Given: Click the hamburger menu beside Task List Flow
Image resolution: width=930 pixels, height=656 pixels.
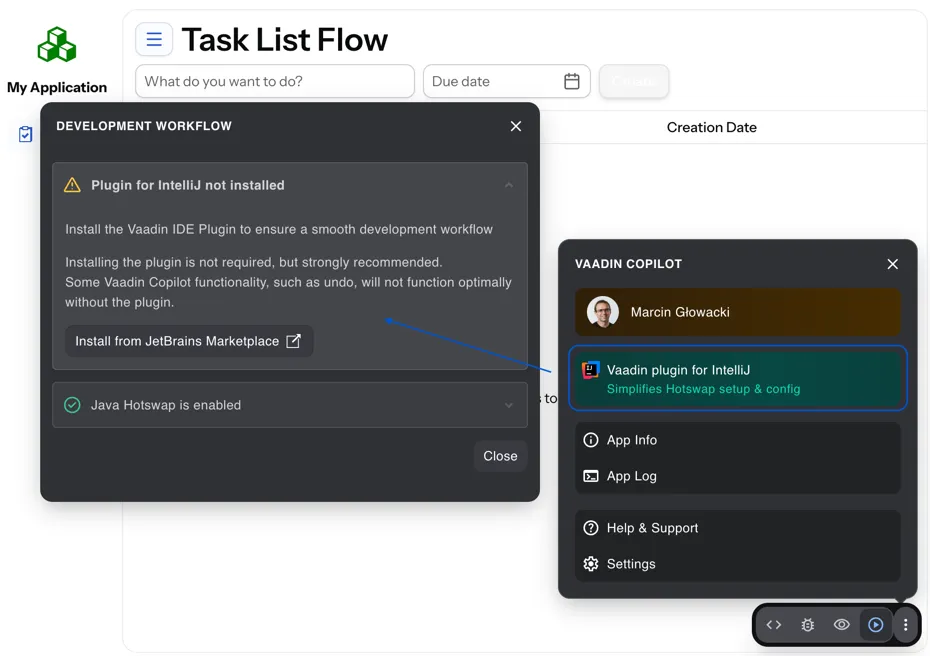Looking at the screenshot, I should tap(153, 39).
